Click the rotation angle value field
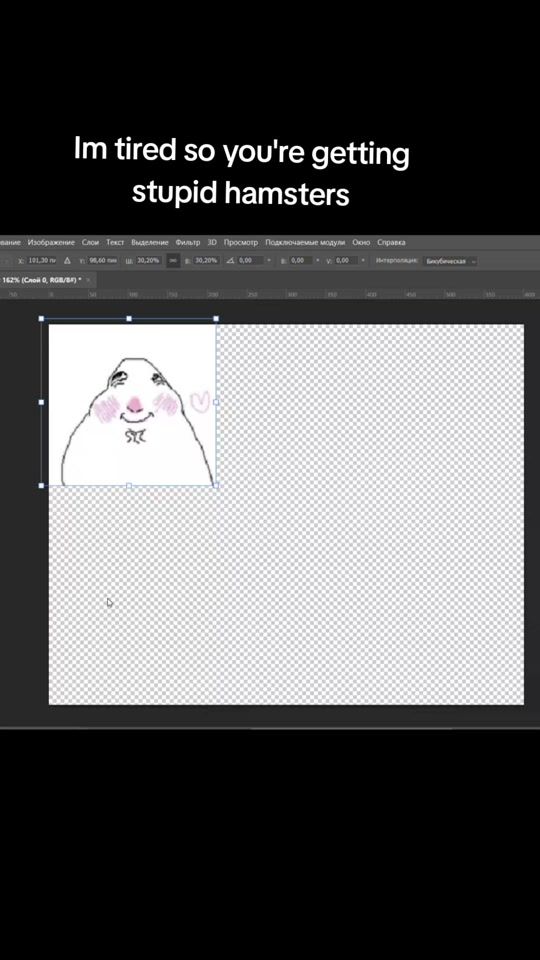Viewport: 540px width, 960px height. point(252,260)
